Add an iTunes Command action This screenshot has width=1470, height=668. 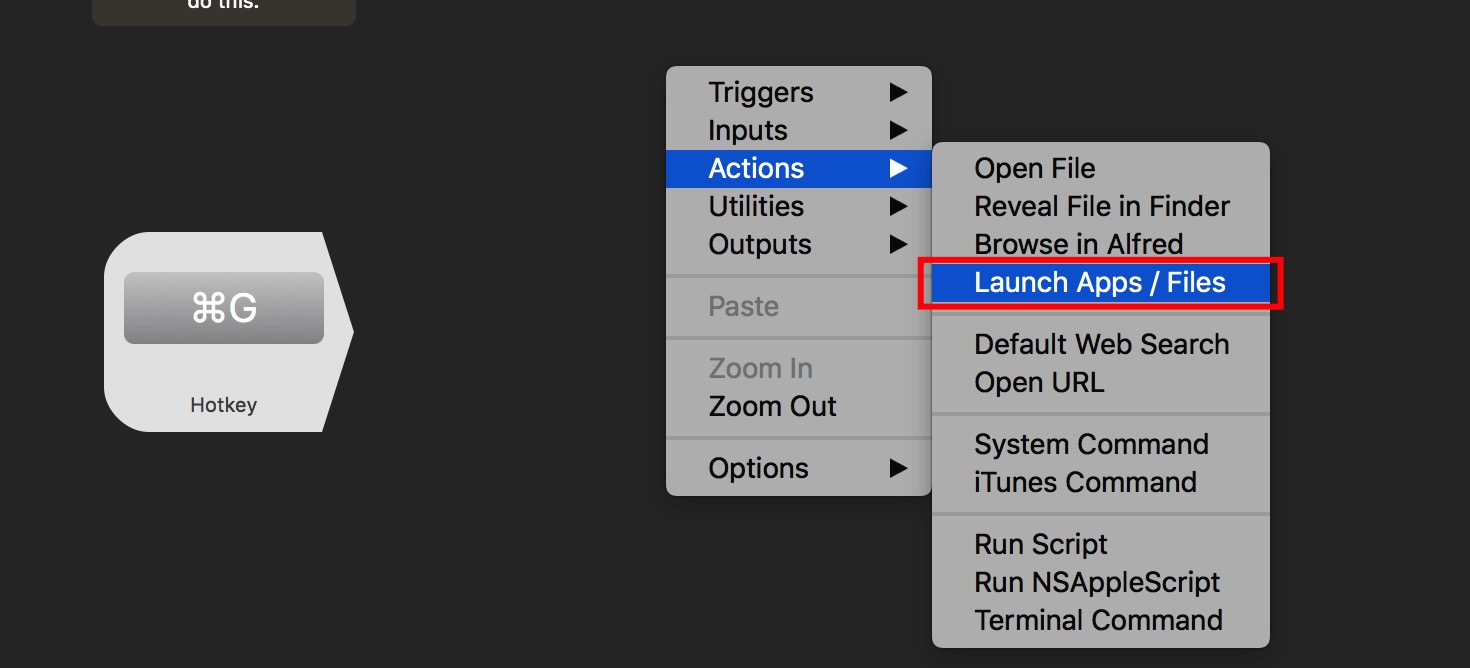coord(1086,483)
